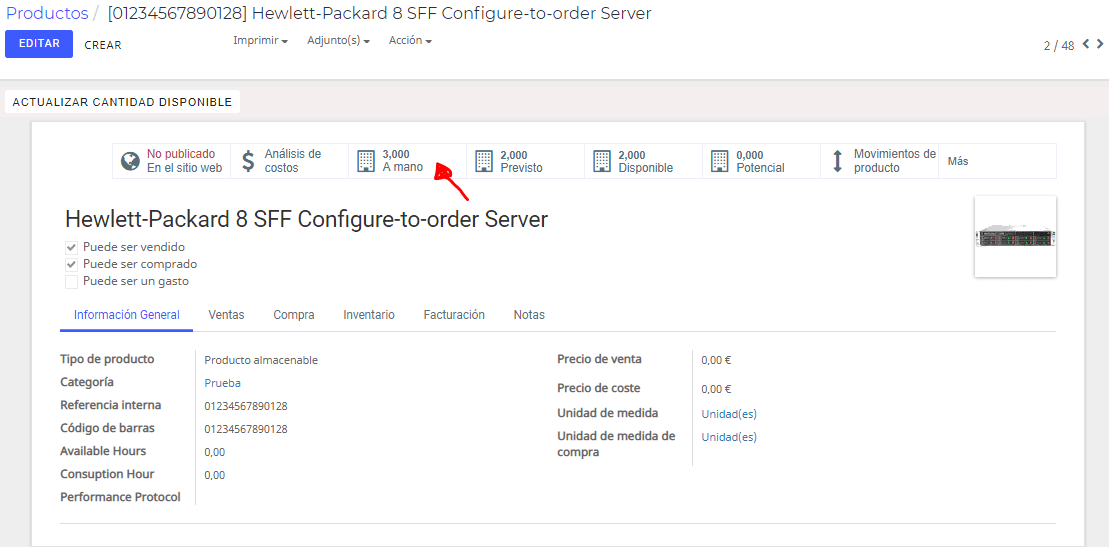Click the Referencia interna value 01234567890128

click(246, 406)
